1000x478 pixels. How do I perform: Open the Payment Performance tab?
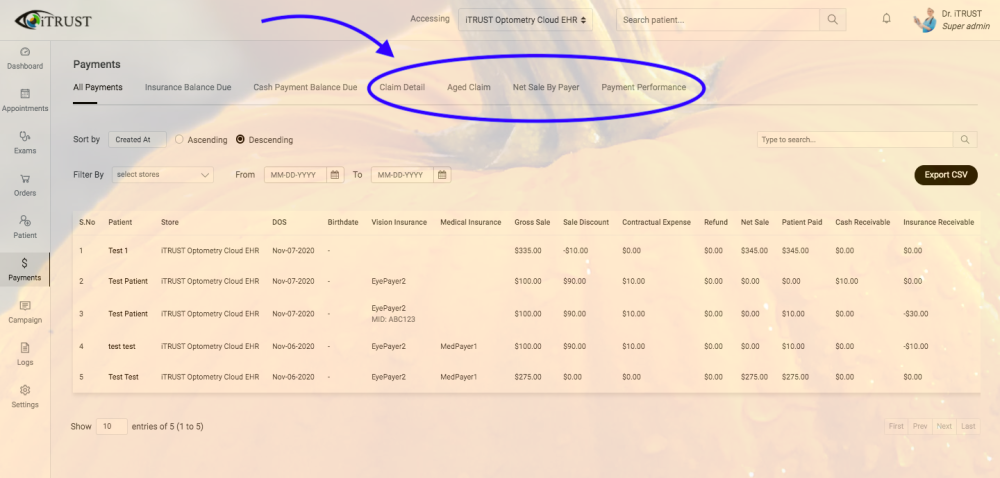(643, 87)
